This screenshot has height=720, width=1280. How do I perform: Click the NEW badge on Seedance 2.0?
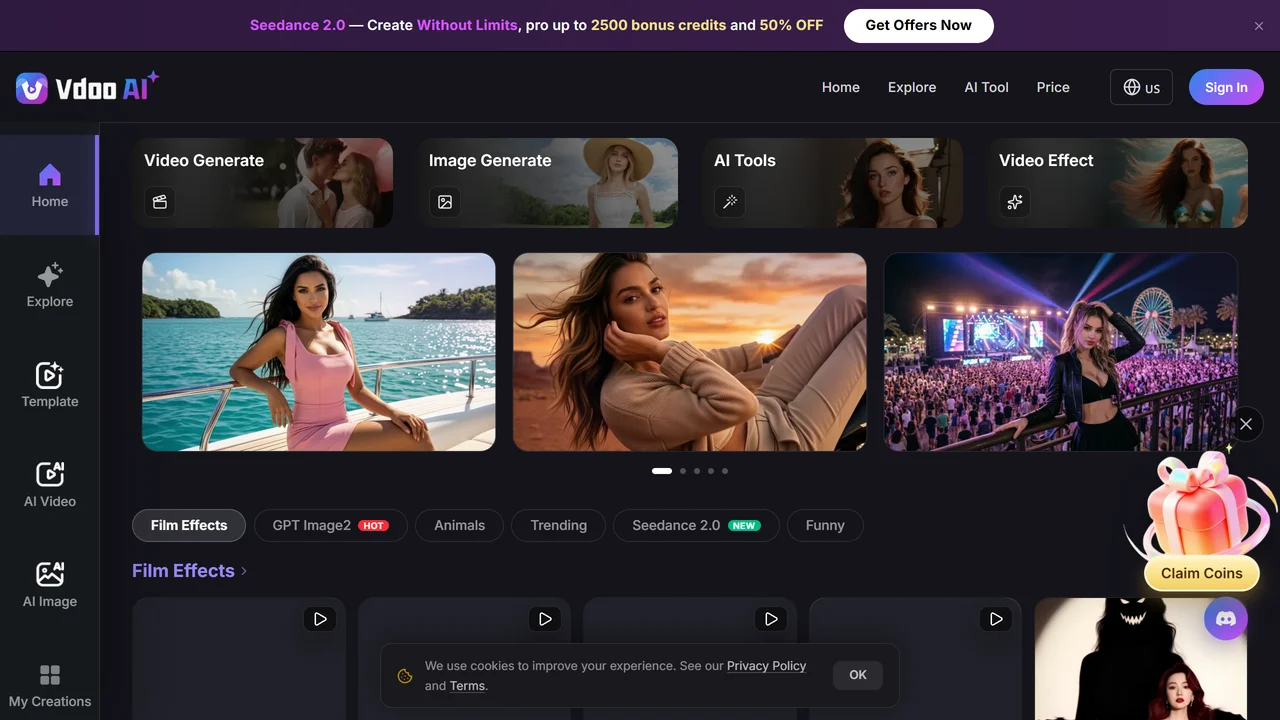pyautogui.click(x=744, y=526)
